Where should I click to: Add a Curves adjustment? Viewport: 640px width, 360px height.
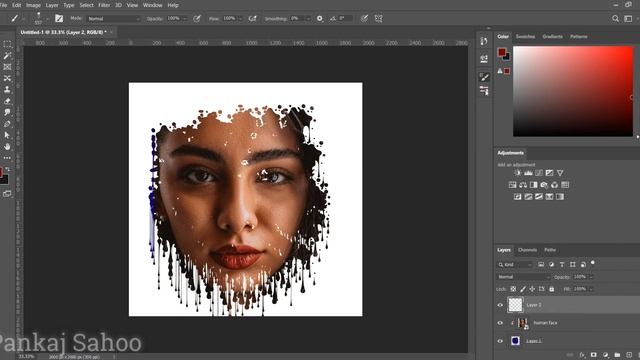click(539, 173)
